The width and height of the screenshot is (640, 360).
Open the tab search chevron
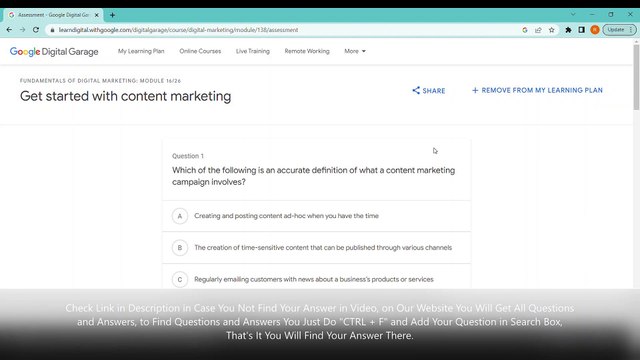coord(573,14)
